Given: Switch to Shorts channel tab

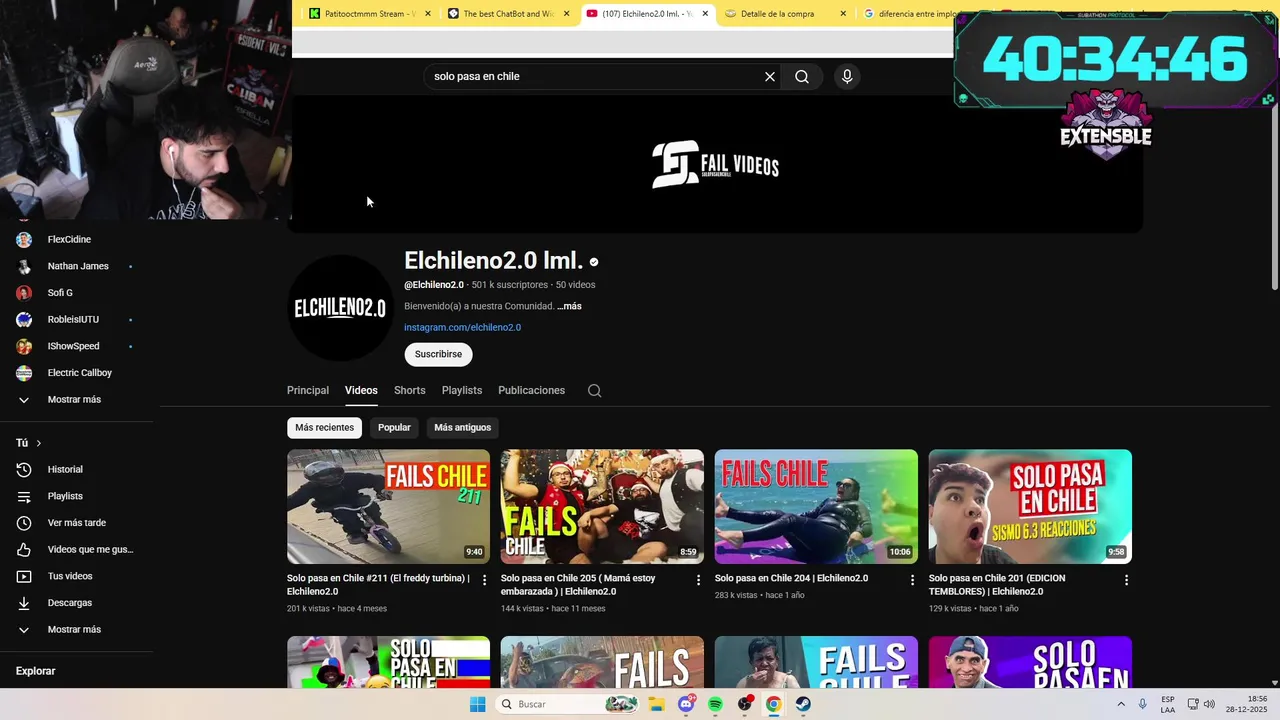Looking at the screenshot, I should [410, 391].
